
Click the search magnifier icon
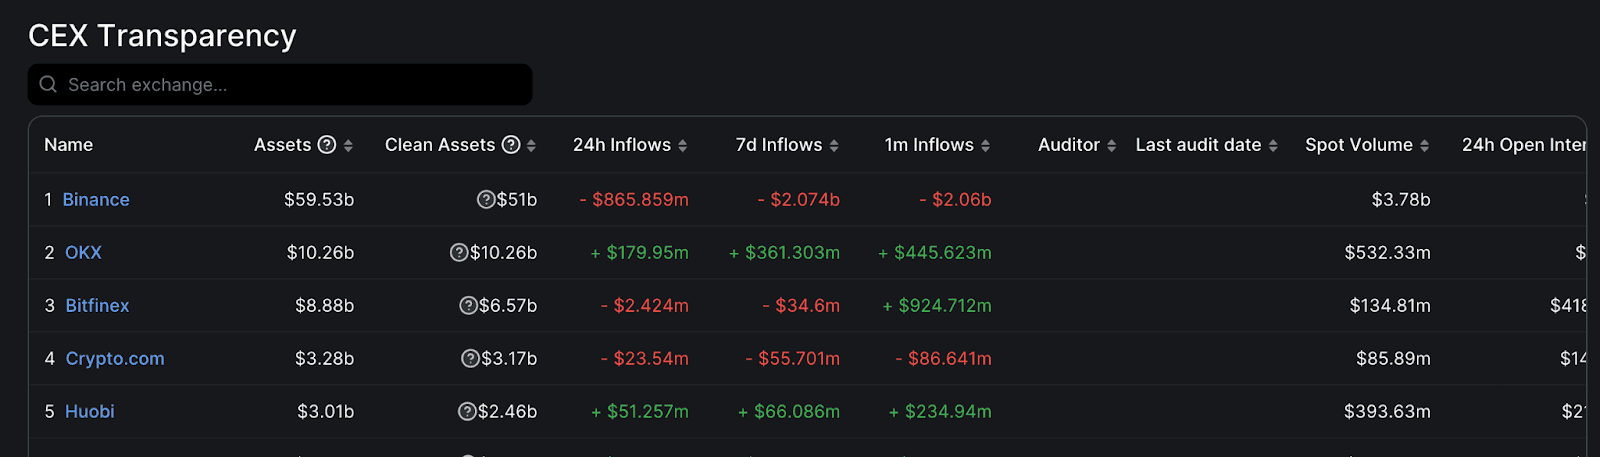coord(48,84)
